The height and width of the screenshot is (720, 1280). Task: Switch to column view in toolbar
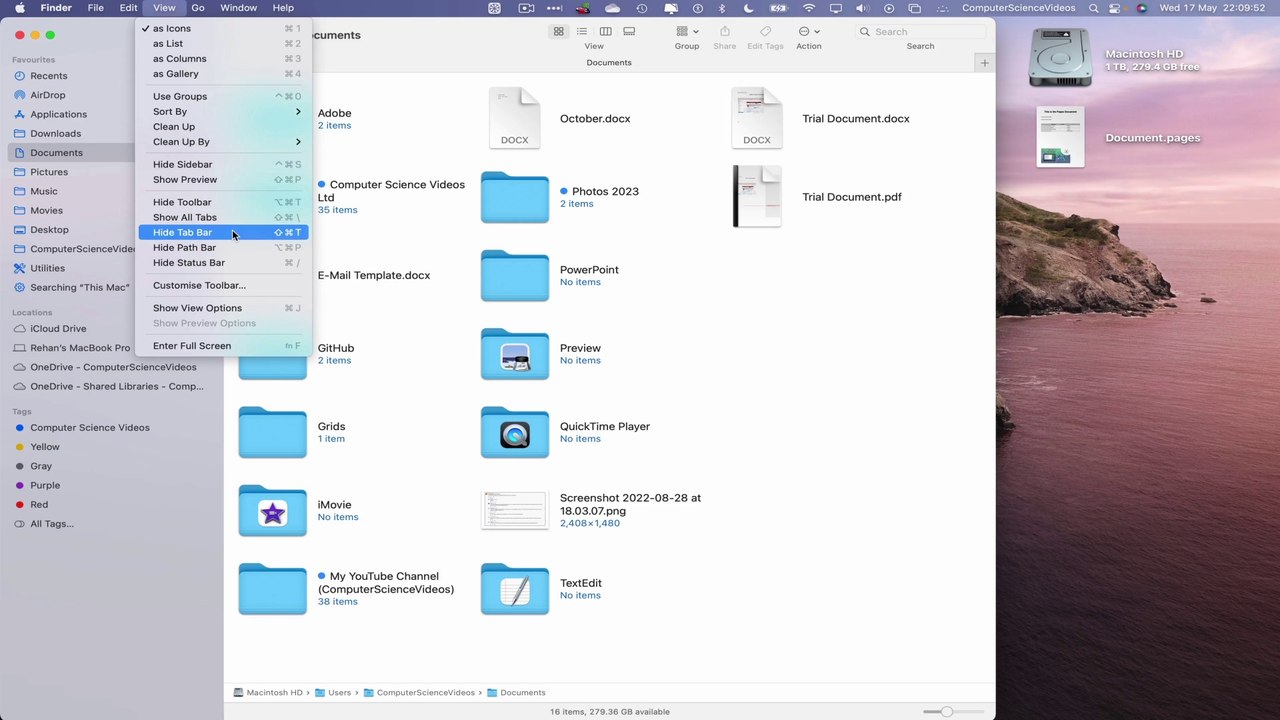point(605,31)
